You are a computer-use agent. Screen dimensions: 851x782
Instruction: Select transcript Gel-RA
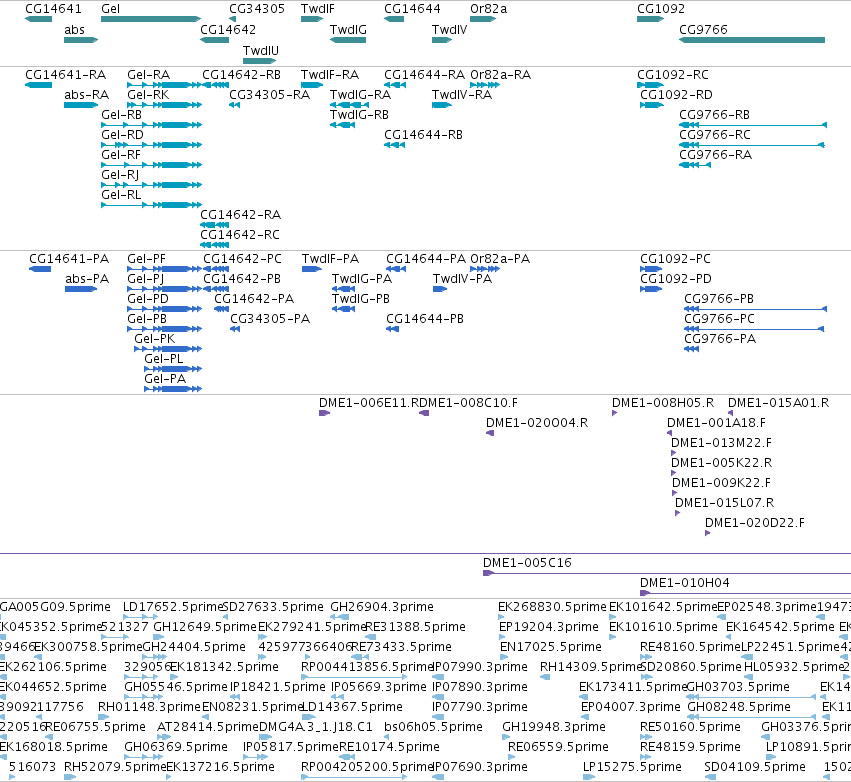click(x=149, y=74)
